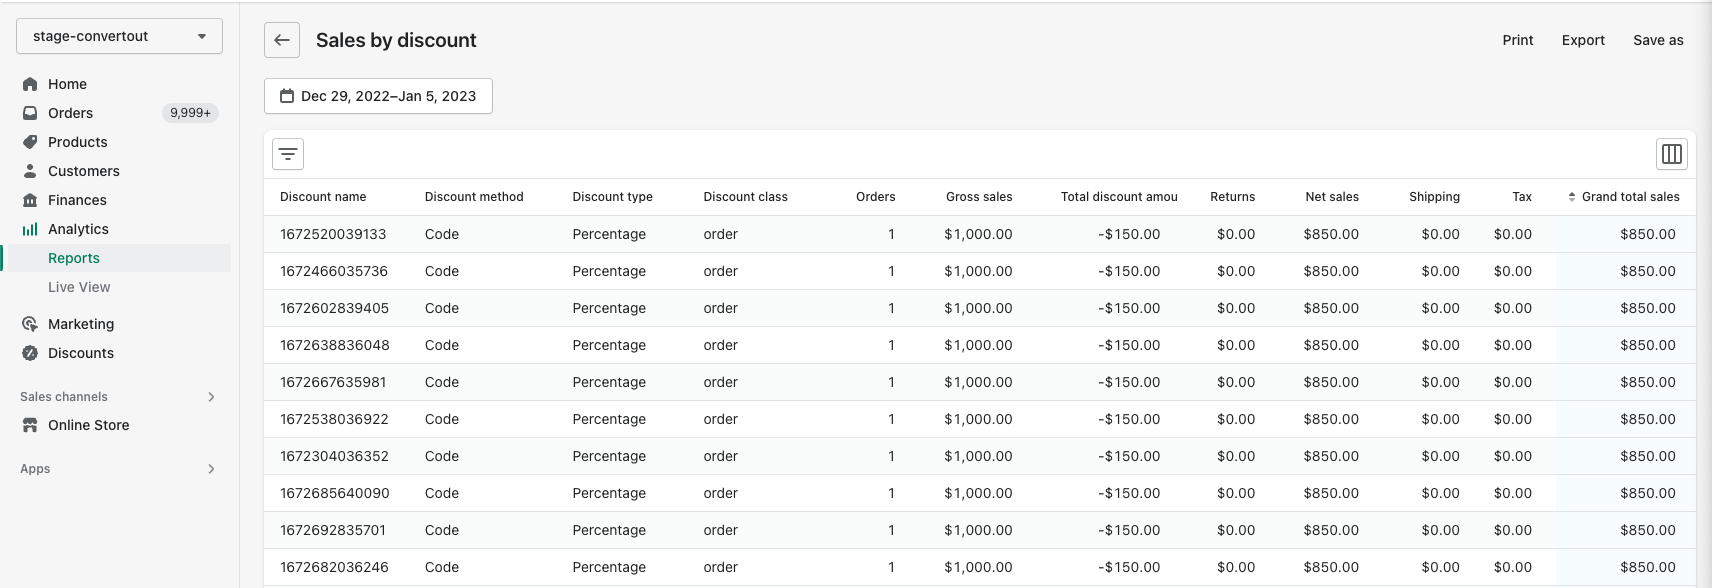Click discount name 1672602839405
Image resolution: width=1712 pixels, height=588 pixels.
pos(334,308)
